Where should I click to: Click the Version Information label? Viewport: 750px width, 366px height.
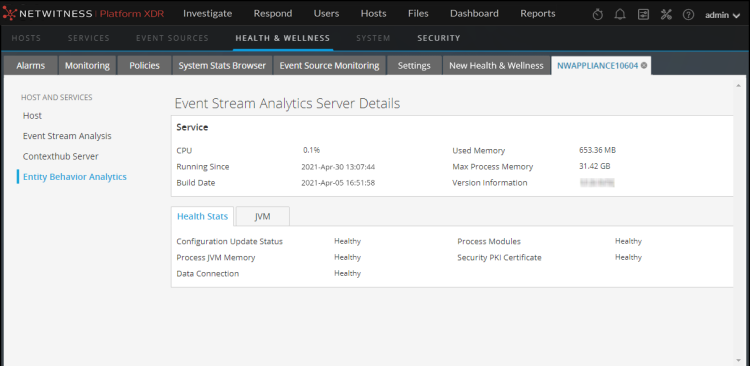pos(490,183)
